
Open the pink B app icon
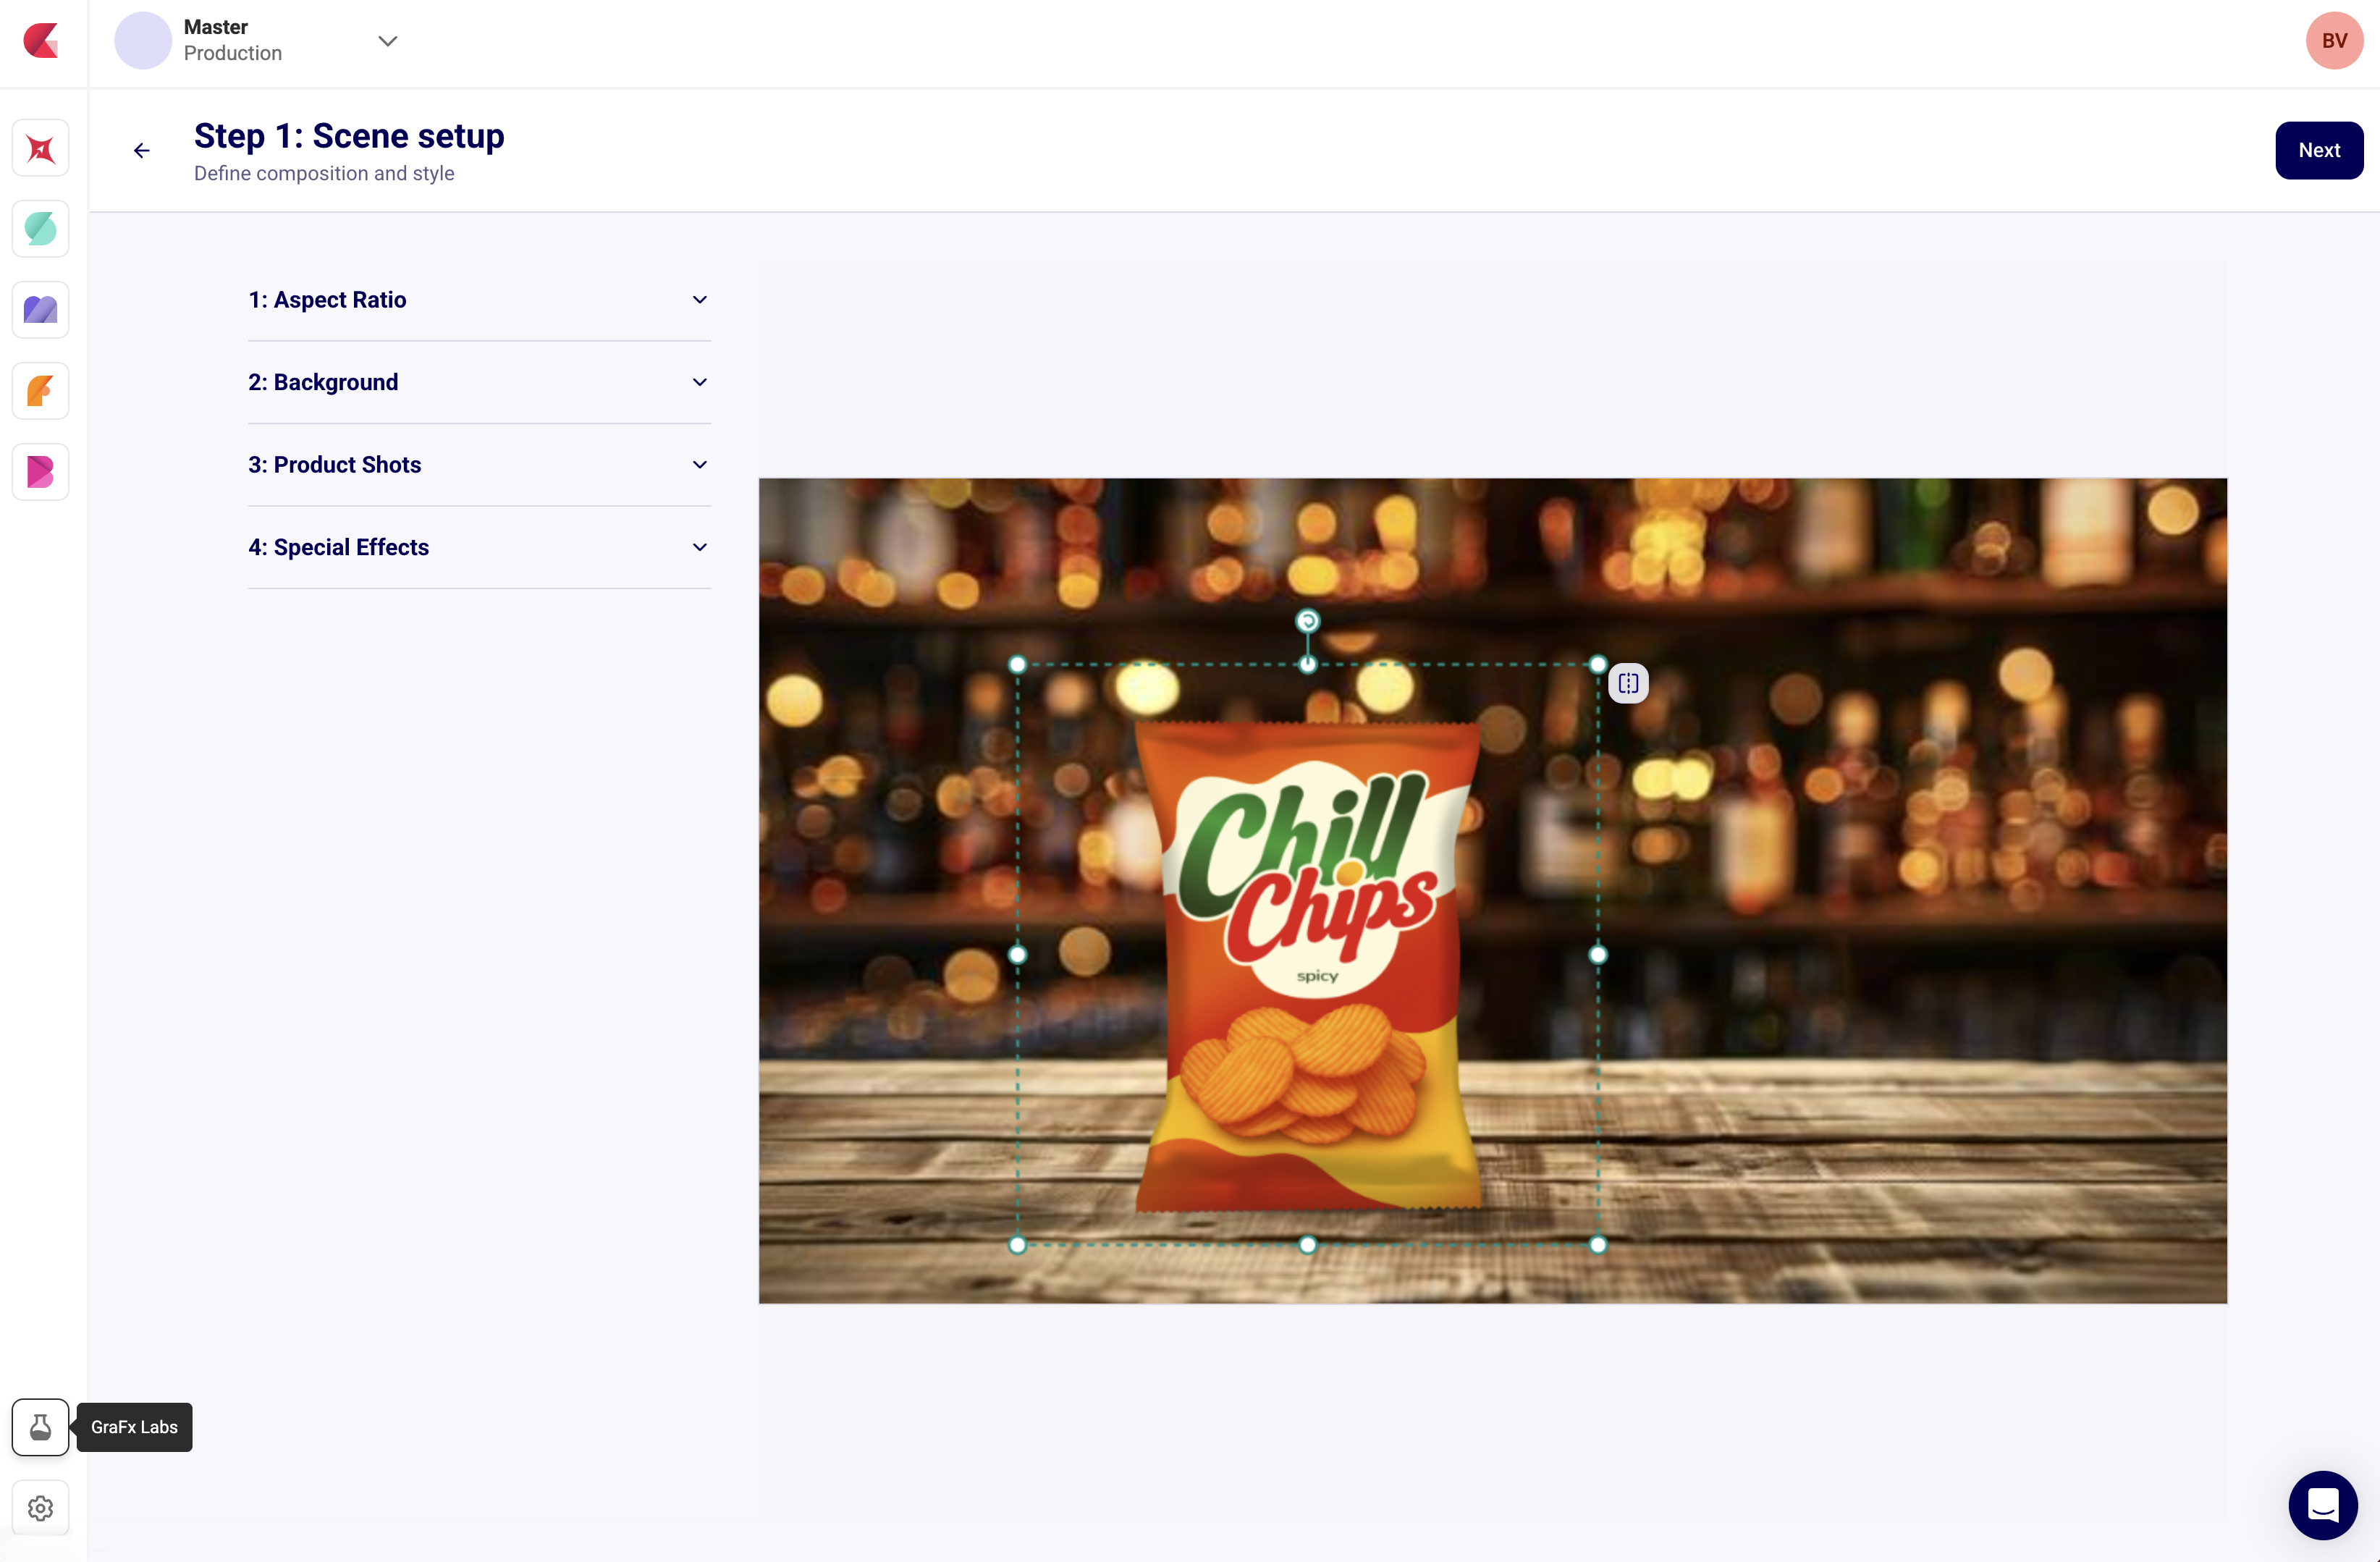40,472
